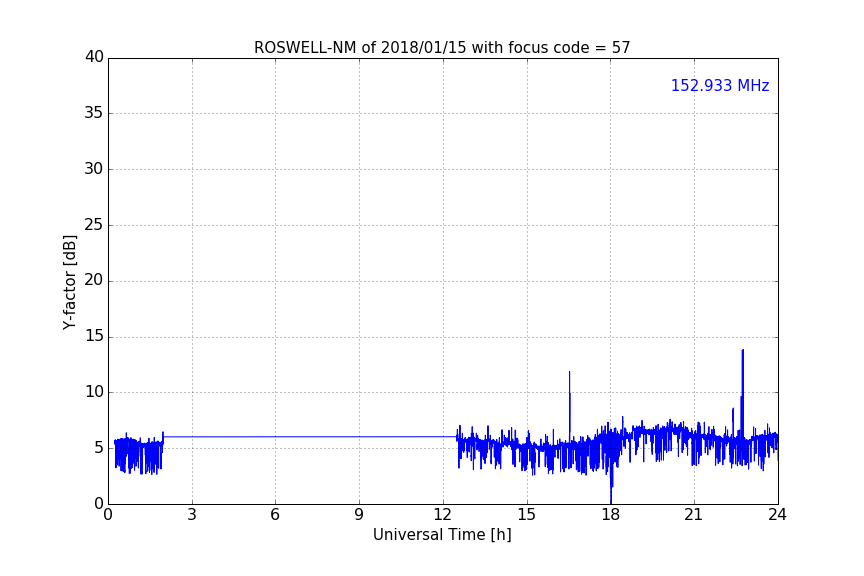Click the x-axis tick label 9
Screen dimensions: 864x576
(359, 515)
